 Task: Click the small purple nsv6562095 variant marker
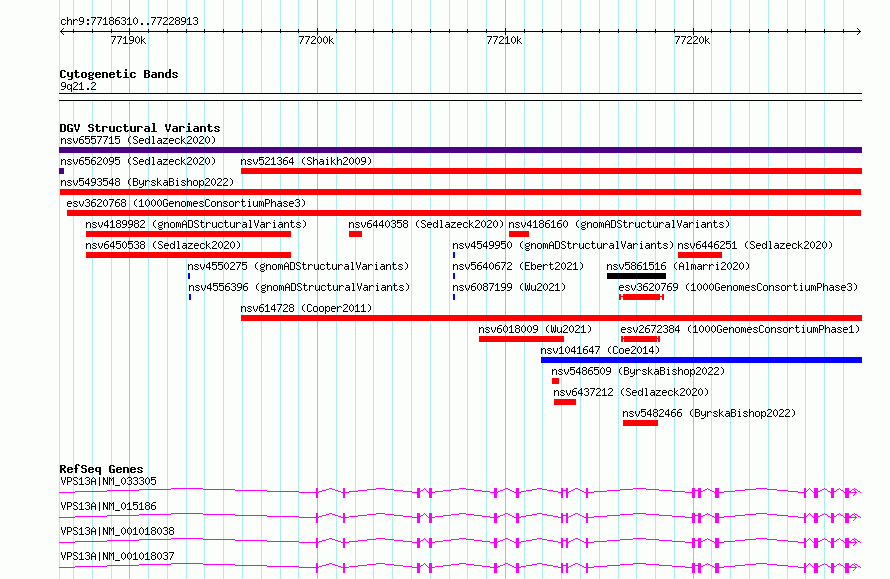coord(61,171)
